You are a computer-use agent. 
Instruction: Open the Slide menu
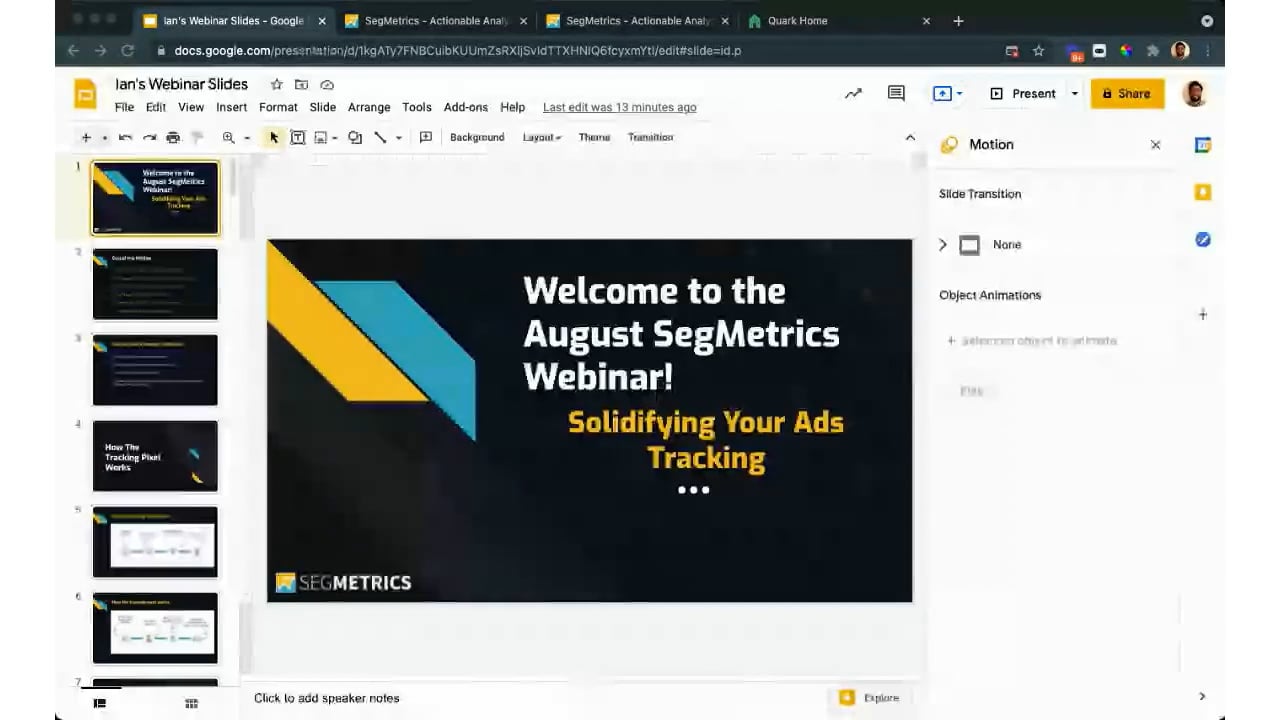click(x=322, y=107)
